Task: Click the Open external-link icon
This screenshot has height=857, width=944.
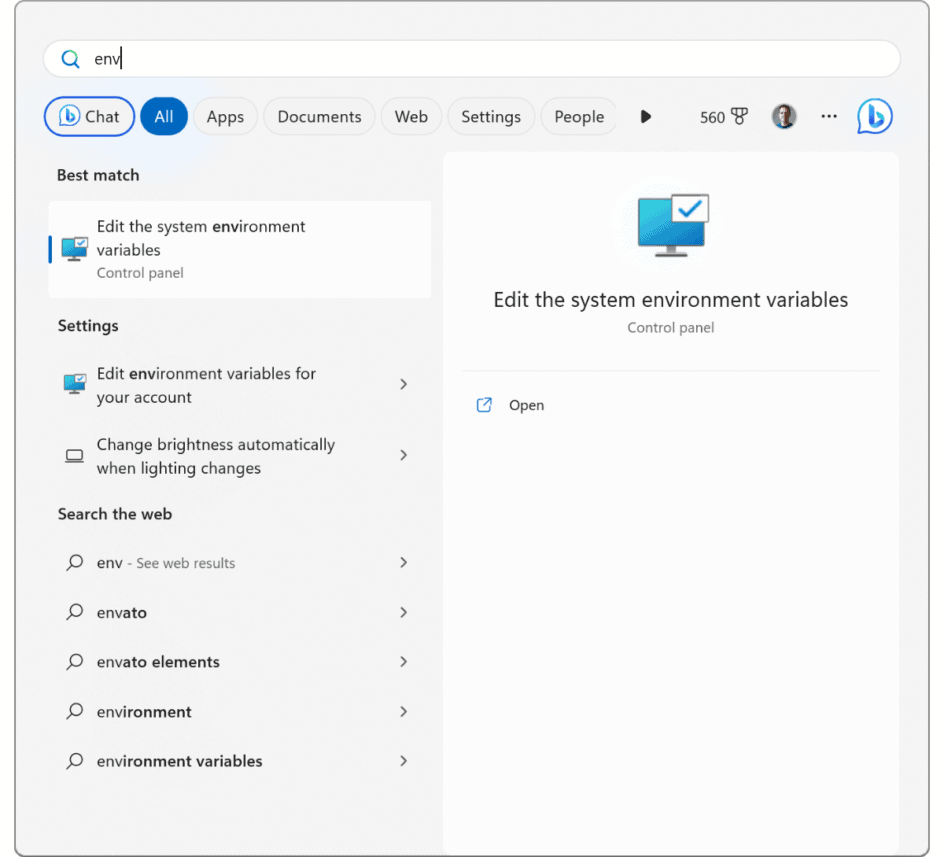Action: (483, 405)
